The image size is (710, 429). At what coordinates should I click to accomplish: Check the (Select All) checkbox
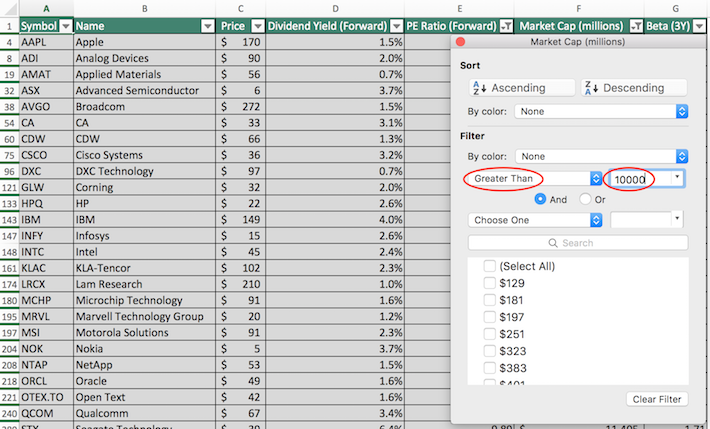click(x=490, y=266)
